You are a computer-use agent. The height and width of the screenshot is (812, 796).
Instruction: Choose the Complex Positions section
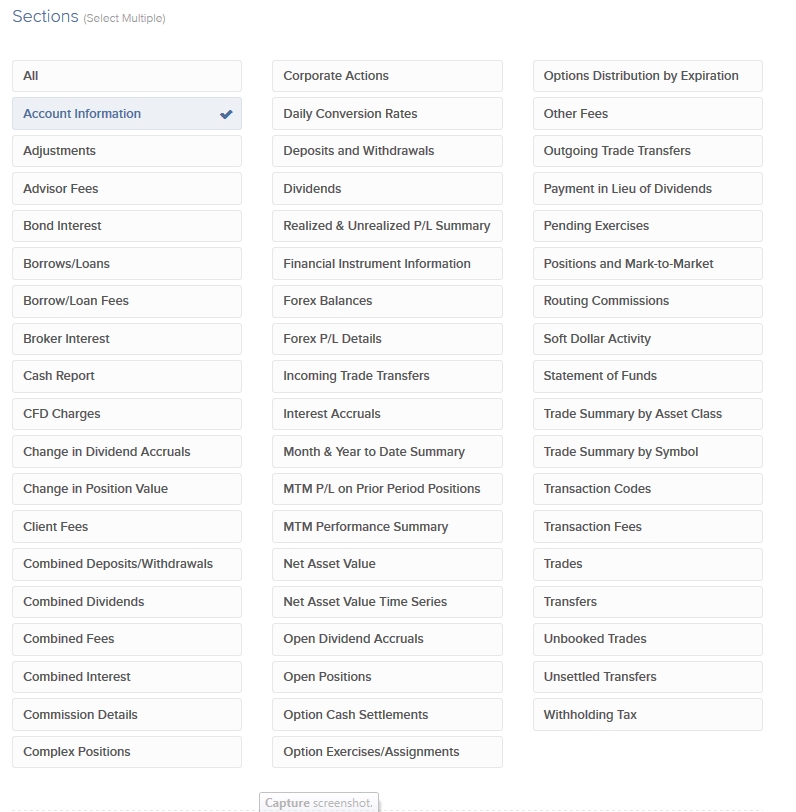coord(126,752)
